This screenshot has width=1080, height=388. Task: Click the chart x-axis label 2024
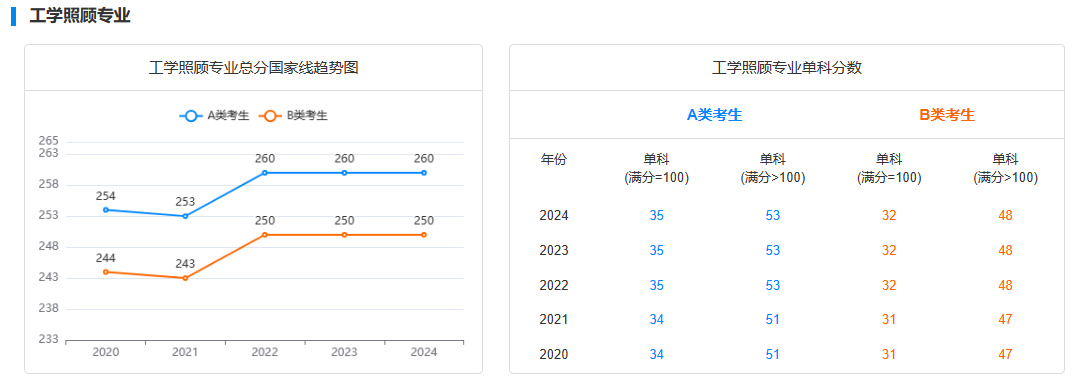pos(424,352)
